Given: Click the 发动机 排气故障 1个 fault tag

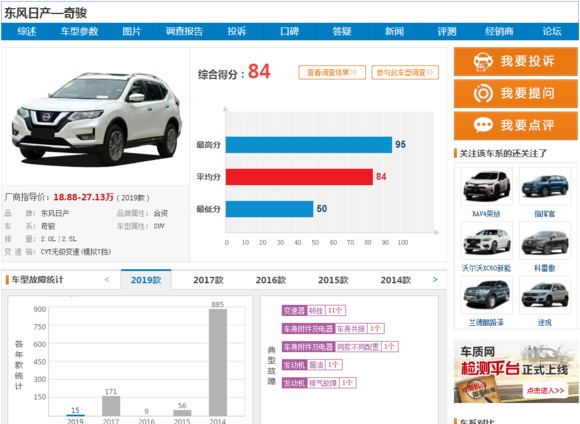Looking at the screenshot, I should point(319,383).
